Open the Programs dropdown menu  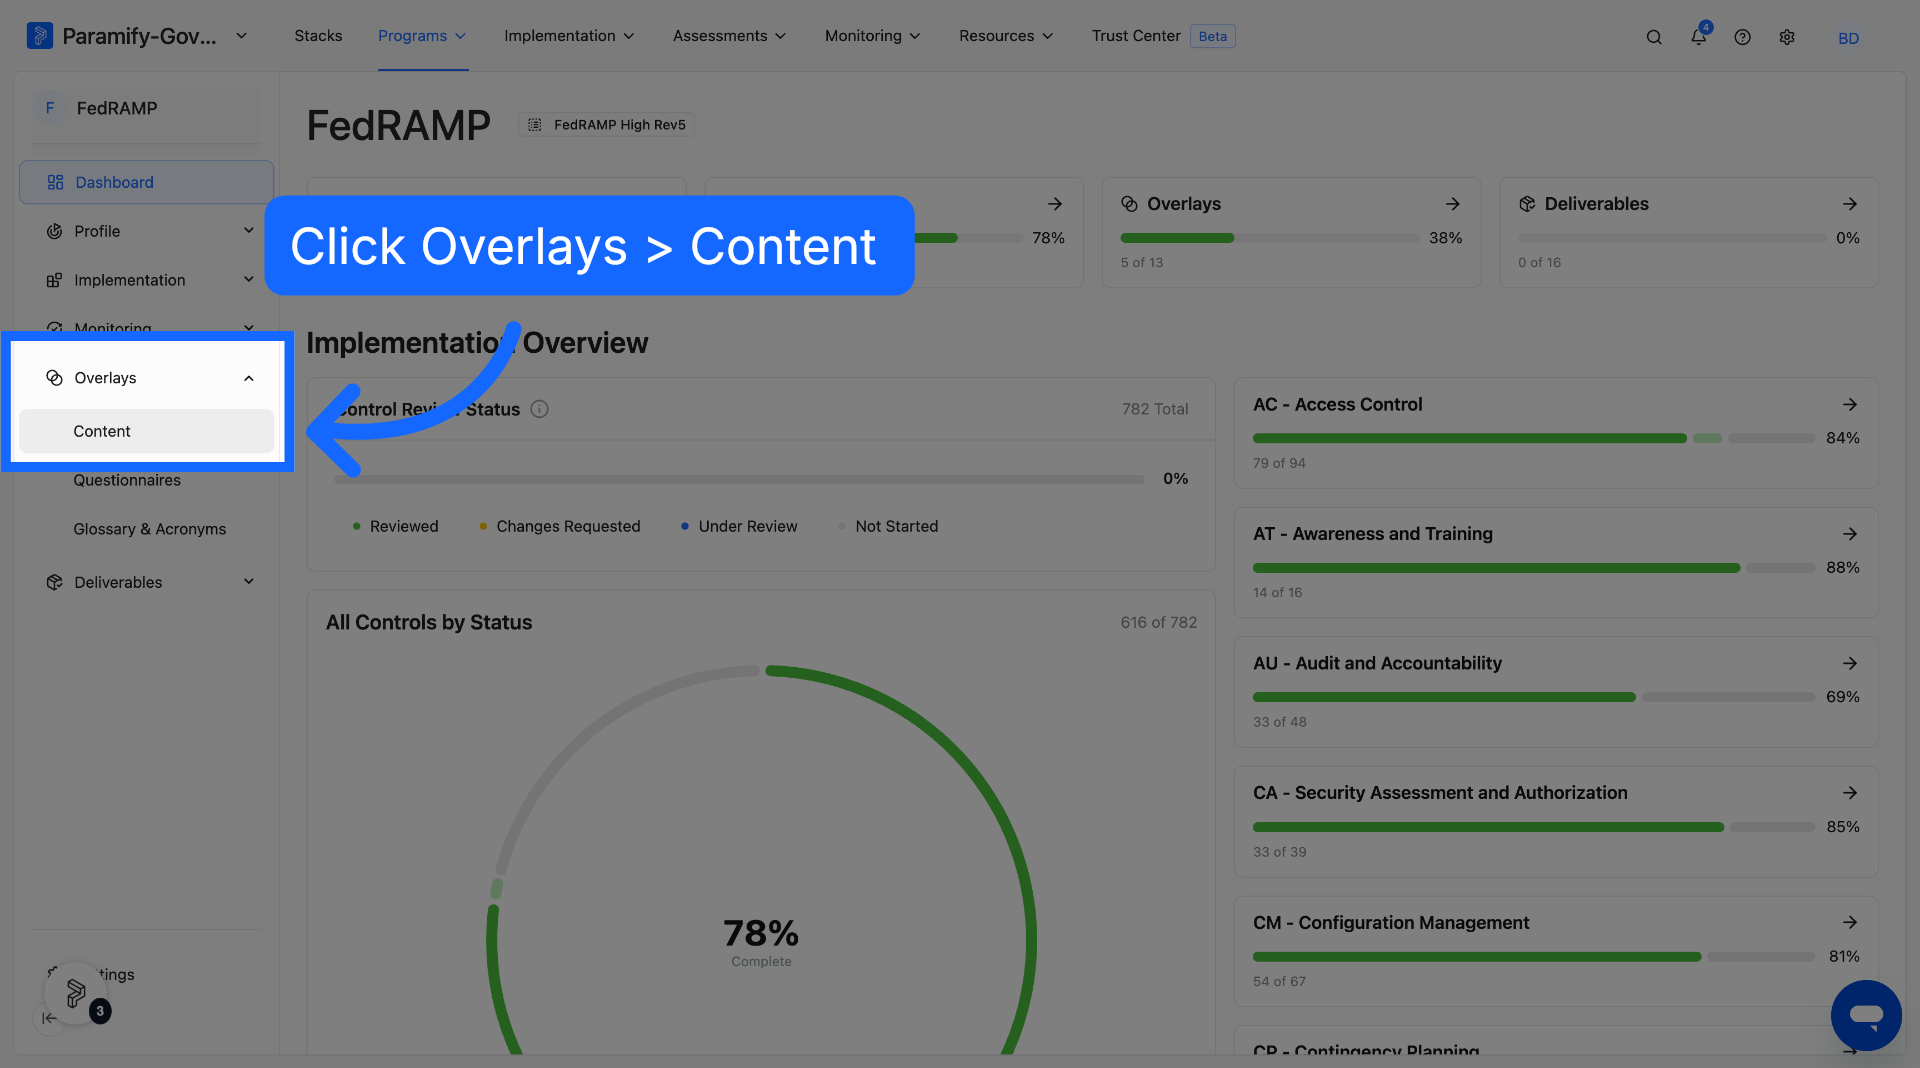[422, 36]
